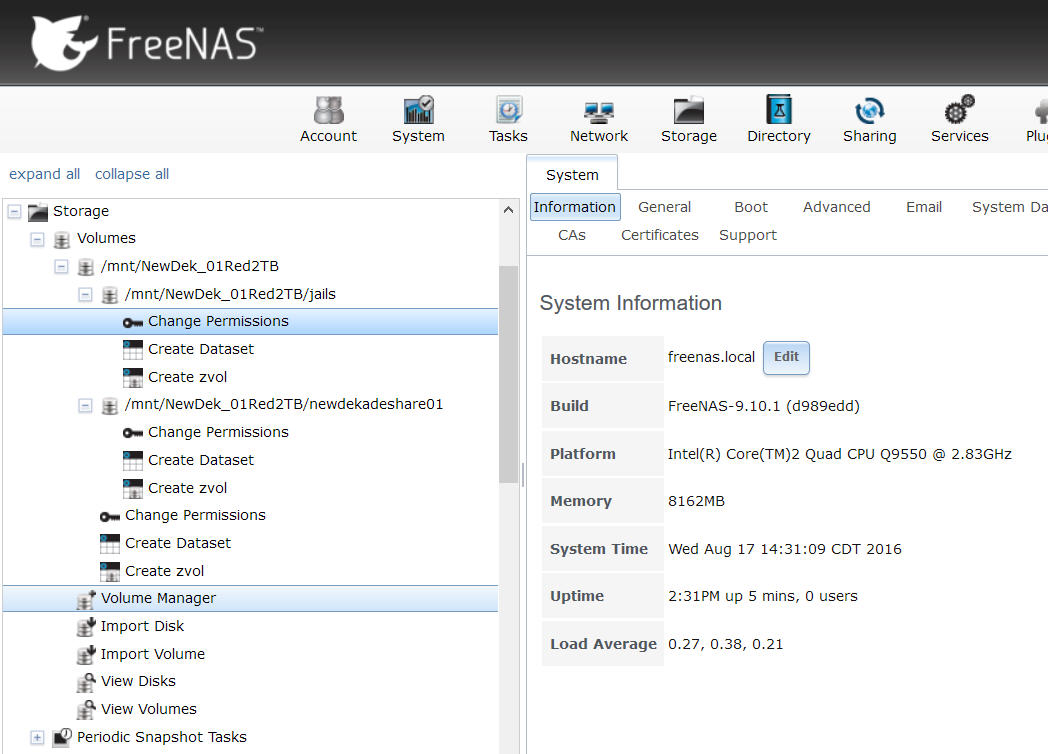Select Volume Manager in tree
Screen dimensions: 1048x754
coord(251,598)
